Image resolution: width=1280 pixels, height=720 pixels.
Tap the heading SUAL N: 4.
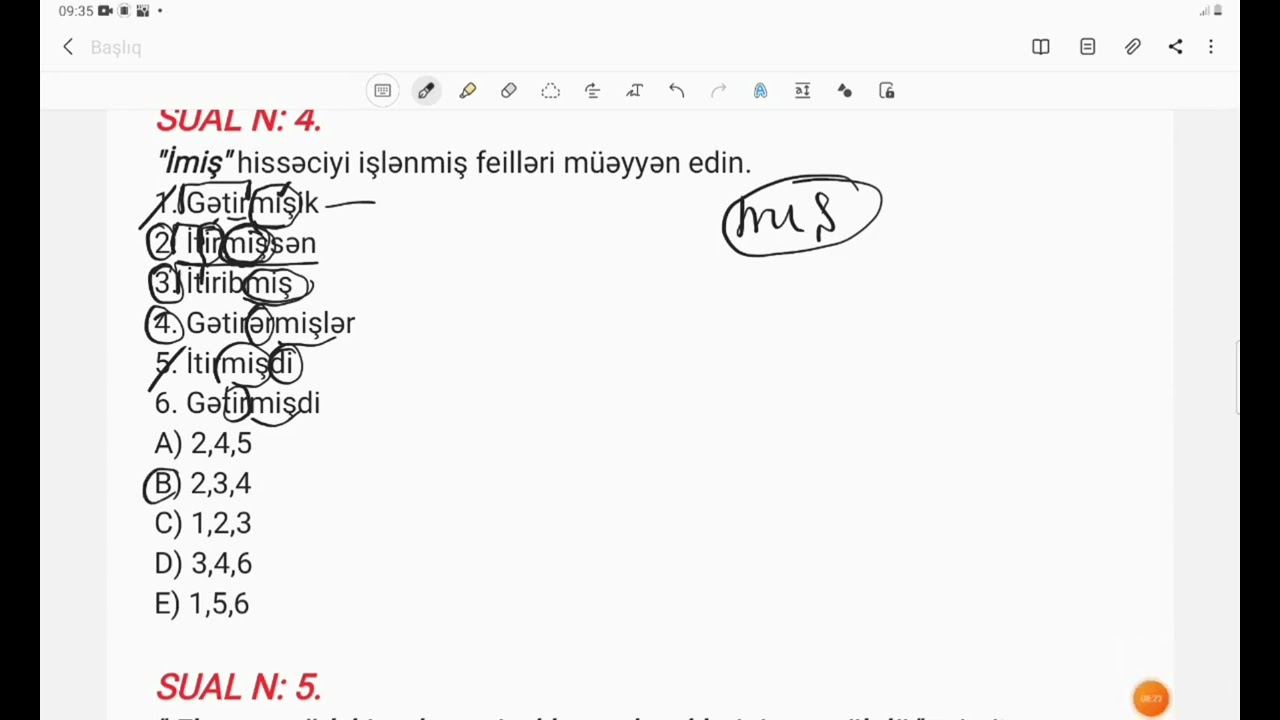(239, 119)
